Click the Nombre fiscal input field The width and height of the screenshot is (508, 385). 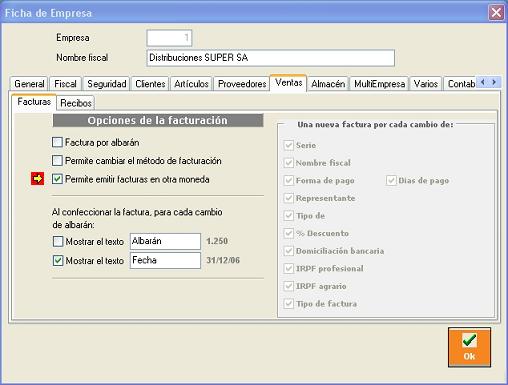pos(271,58)
